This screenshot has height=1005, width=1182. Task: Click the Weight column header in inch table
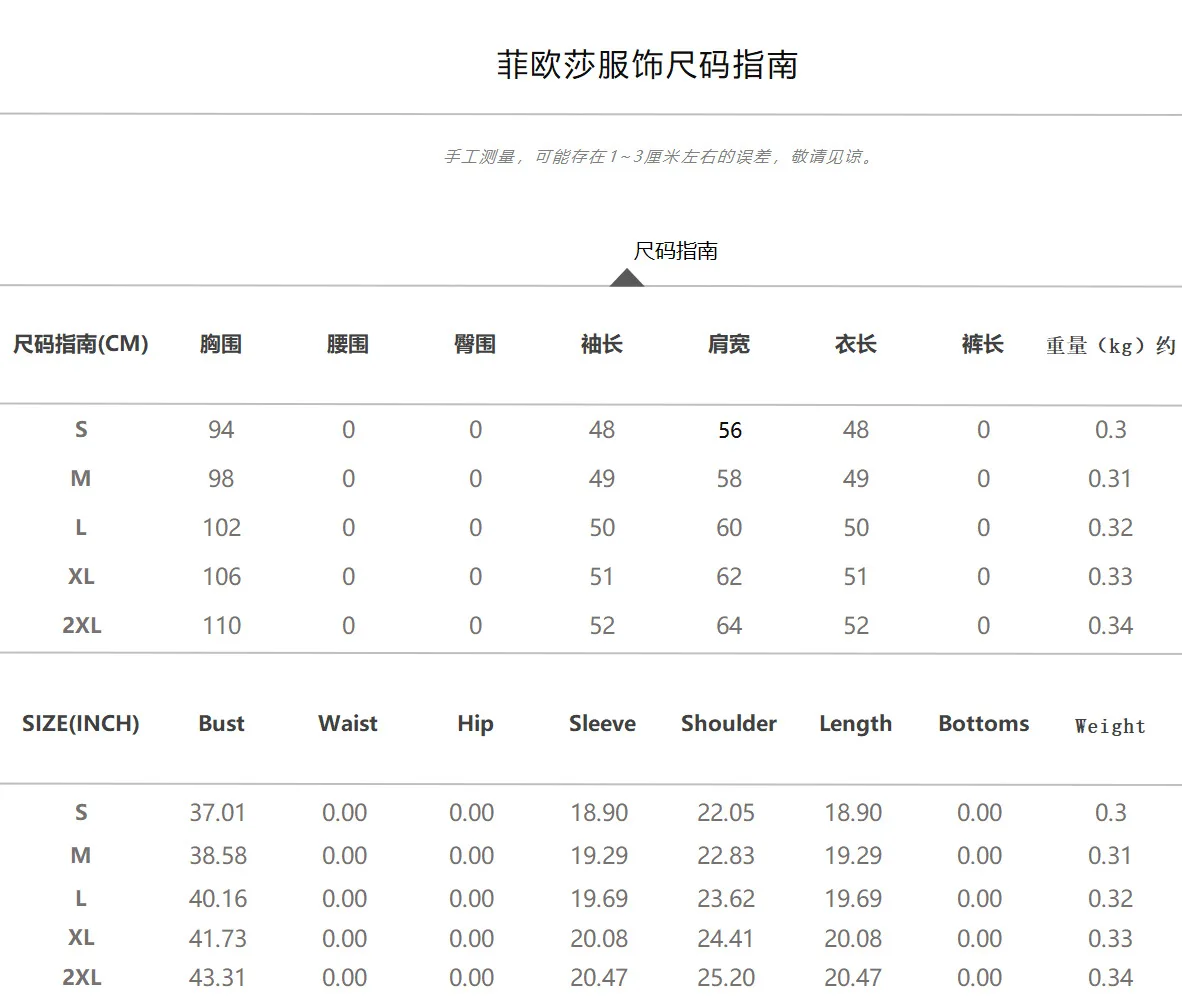[x=1110, y=727]
